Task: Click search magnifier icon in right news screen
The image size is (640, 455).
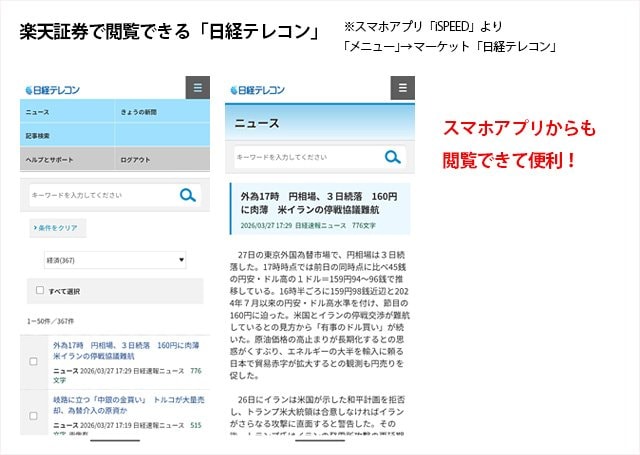Action: point(393,157)
